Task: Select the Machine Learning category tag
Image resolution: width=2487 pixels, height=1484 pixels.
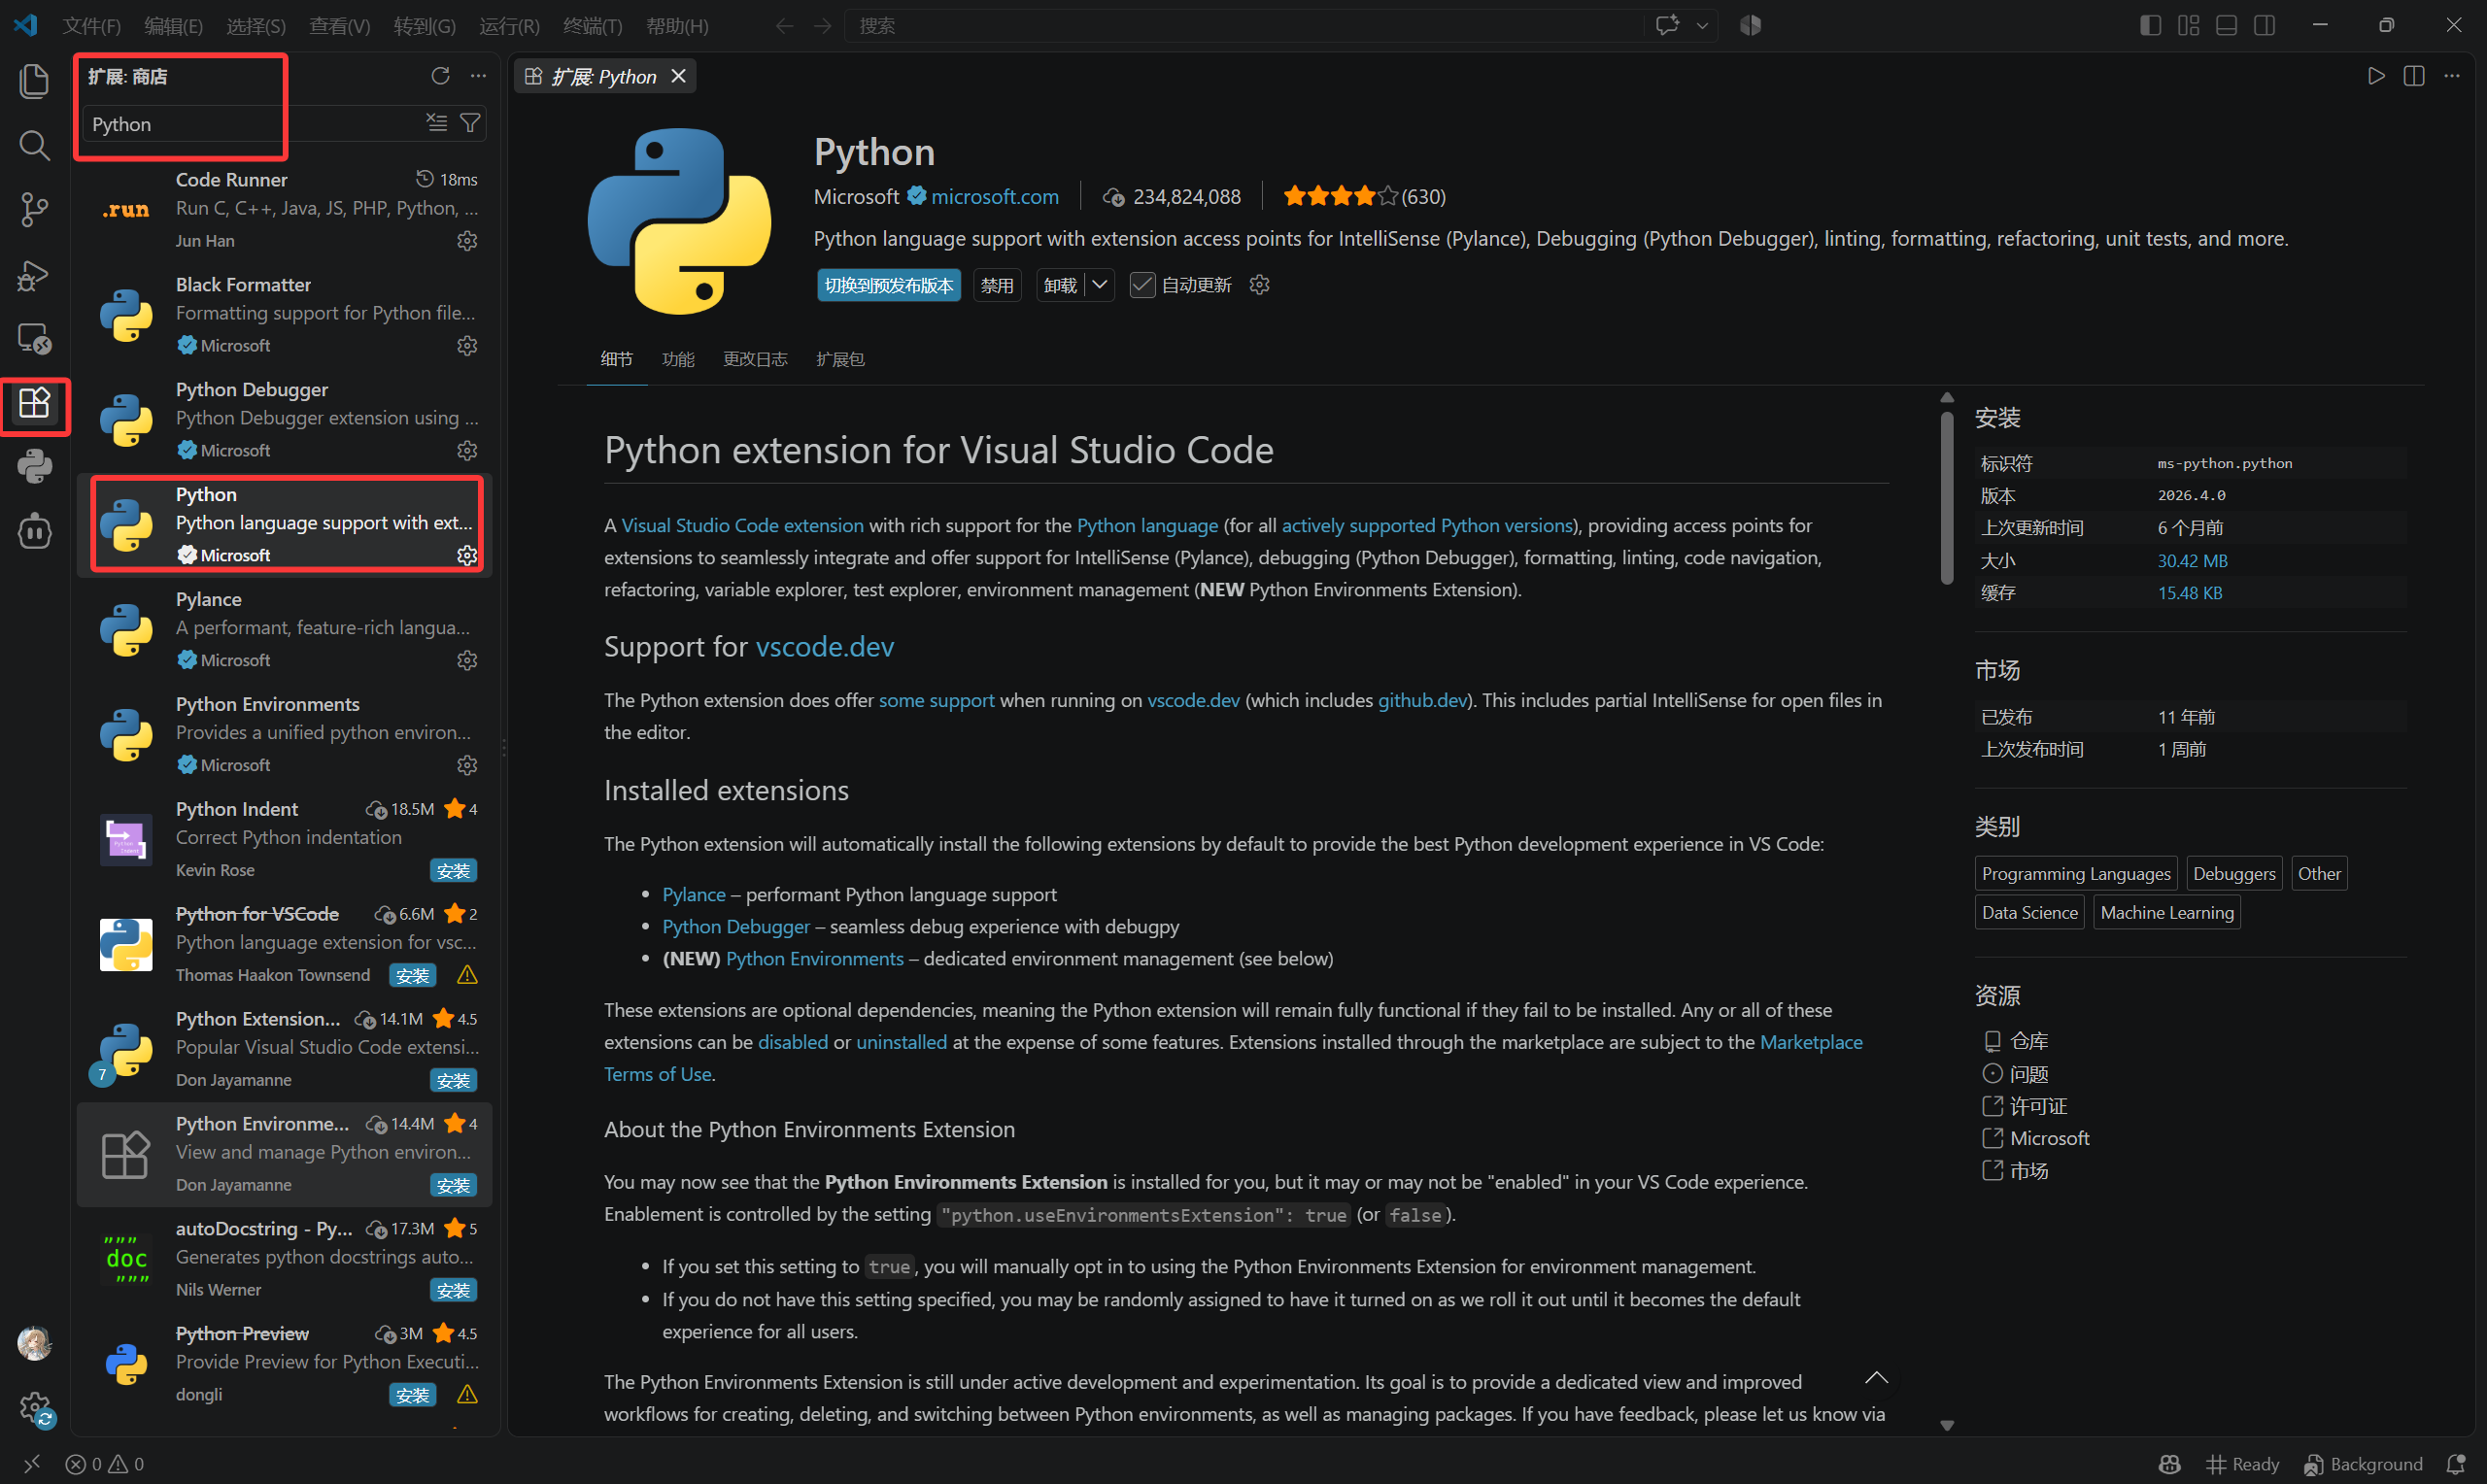Action: pos(2167,913)
